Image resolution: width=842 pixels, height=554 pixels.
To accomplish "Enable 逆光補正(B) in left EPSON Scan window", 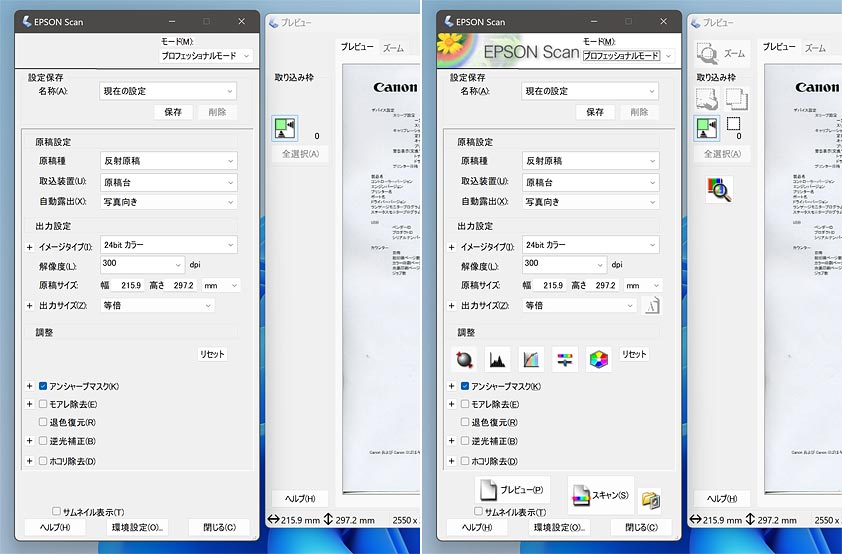I will 43,441.
